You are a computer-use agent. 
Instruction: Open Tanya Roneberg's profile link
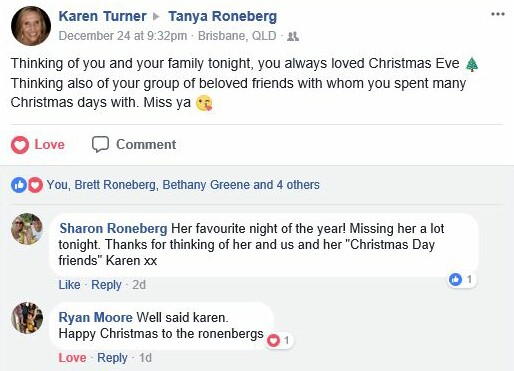pos(222,16)
